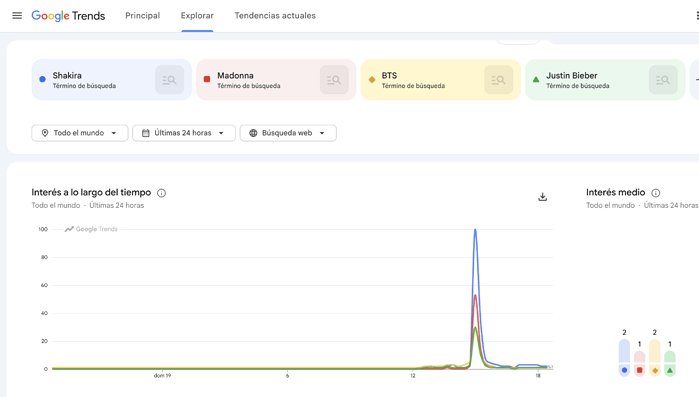Click the green triangle marker beside Justin Bieber
This screenshot has height=397, width=699.
(536, 80)
